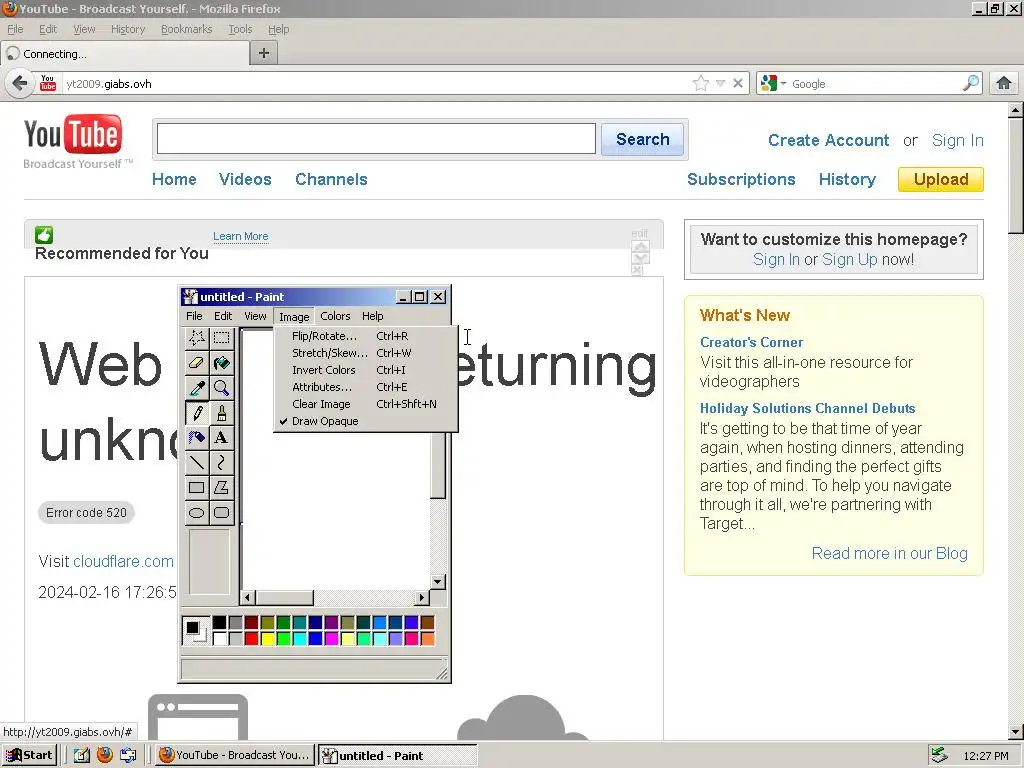Click Paint canvas scroll down arrow
The height and width of the screenshot is (768, 1024).
point(438,581)
